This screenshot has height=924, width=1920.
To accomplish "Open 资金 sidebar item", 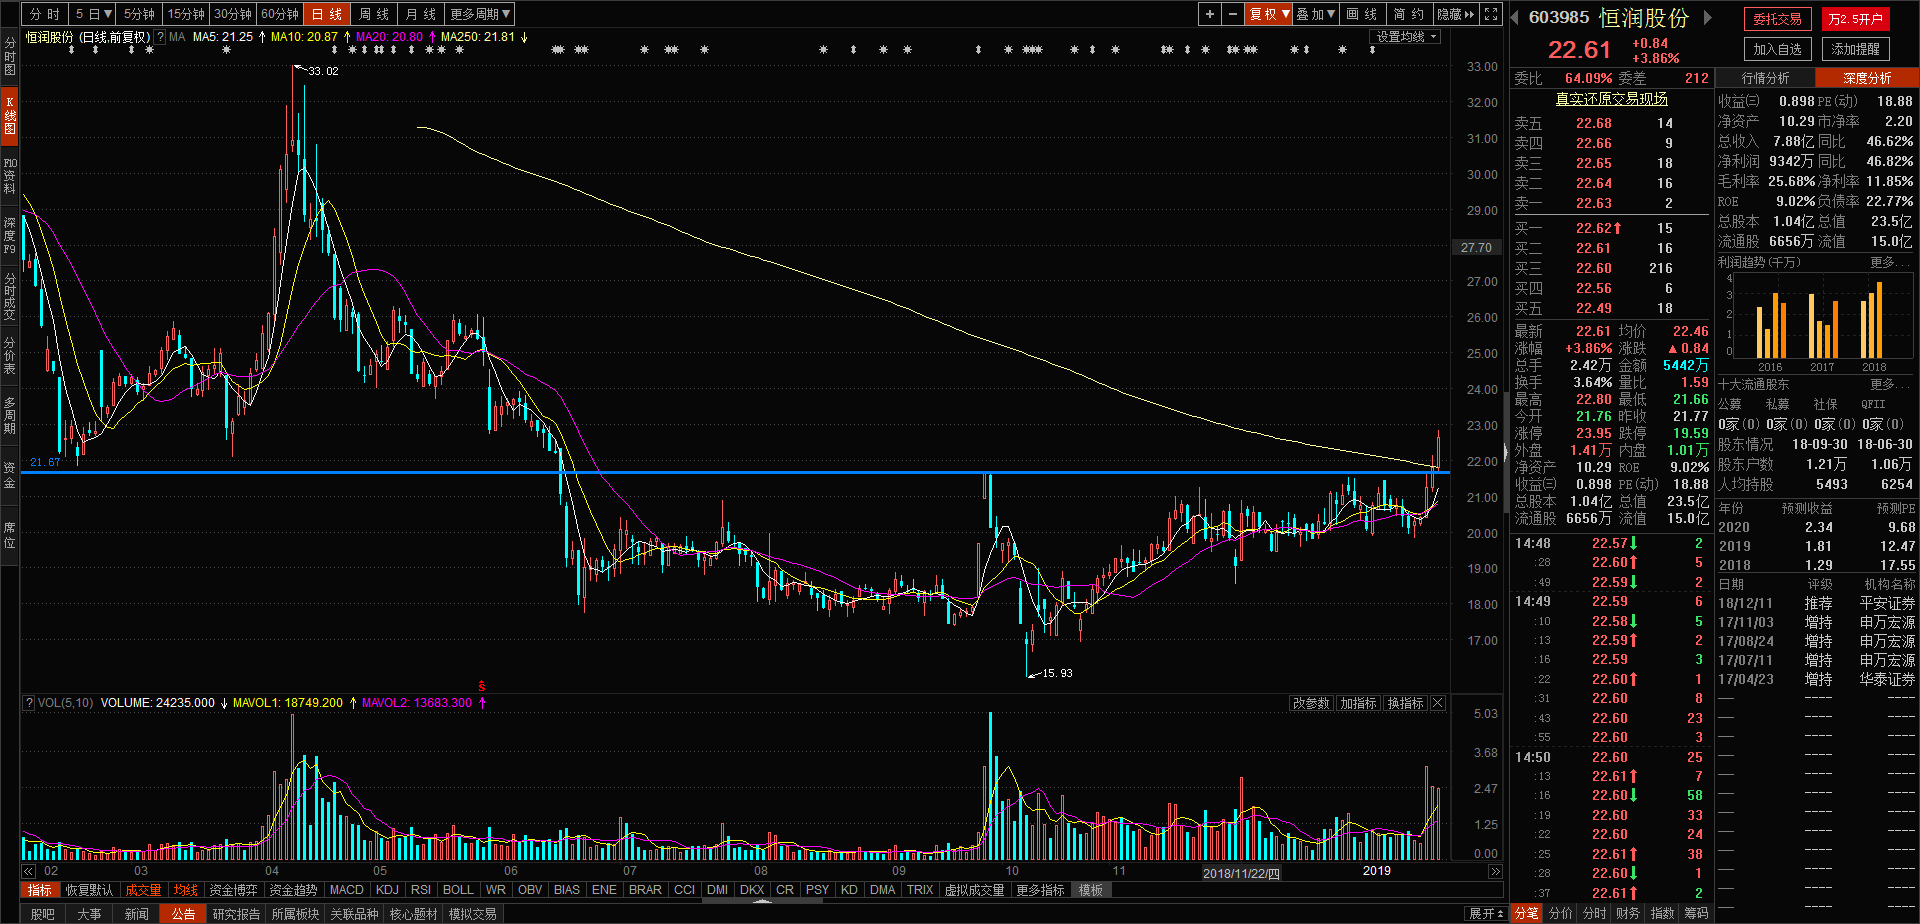I will 10,475.
